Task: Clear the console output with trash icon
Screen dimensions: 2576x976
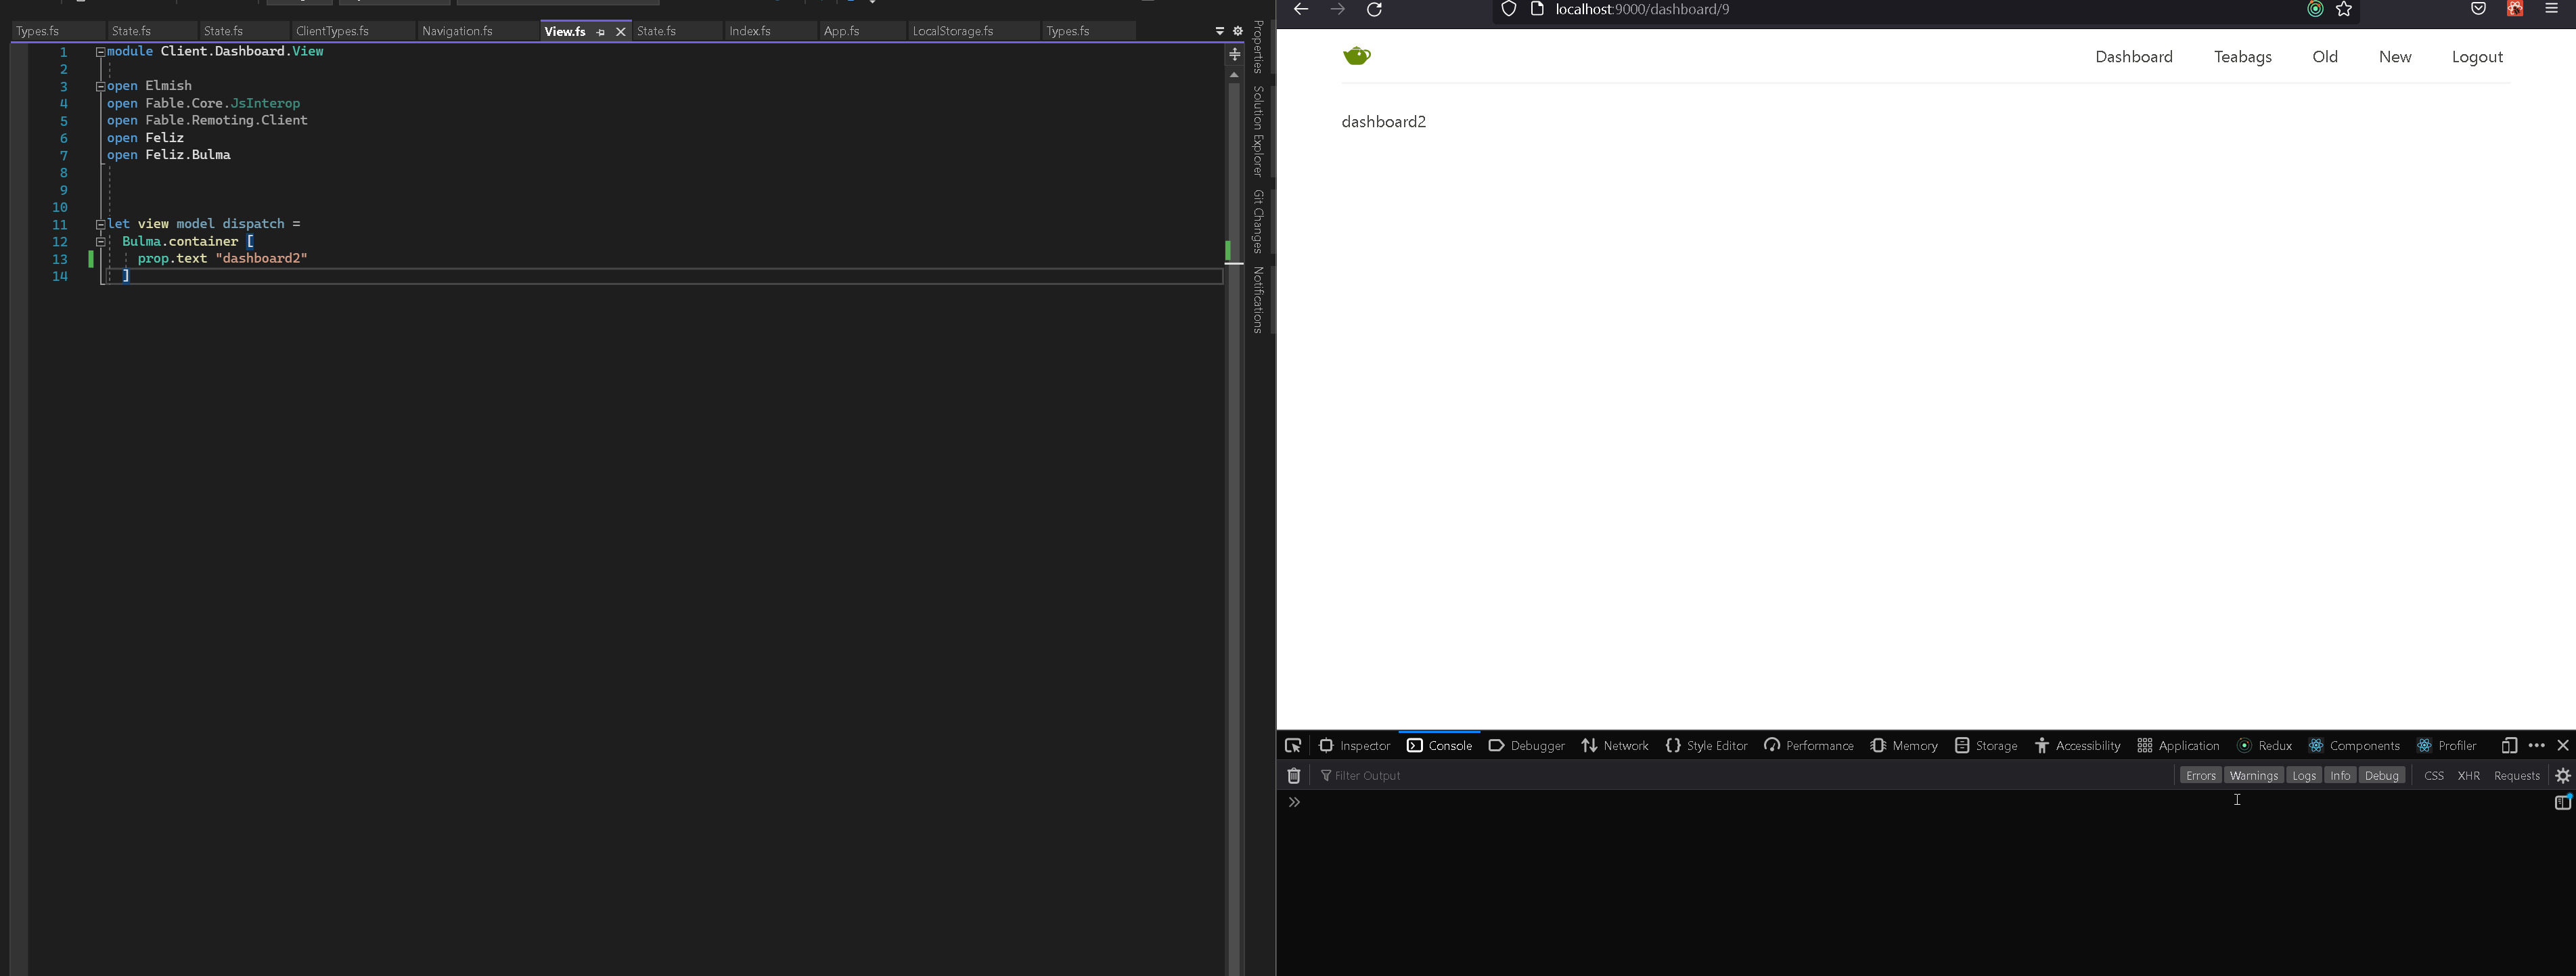Action: [1294, 775]
